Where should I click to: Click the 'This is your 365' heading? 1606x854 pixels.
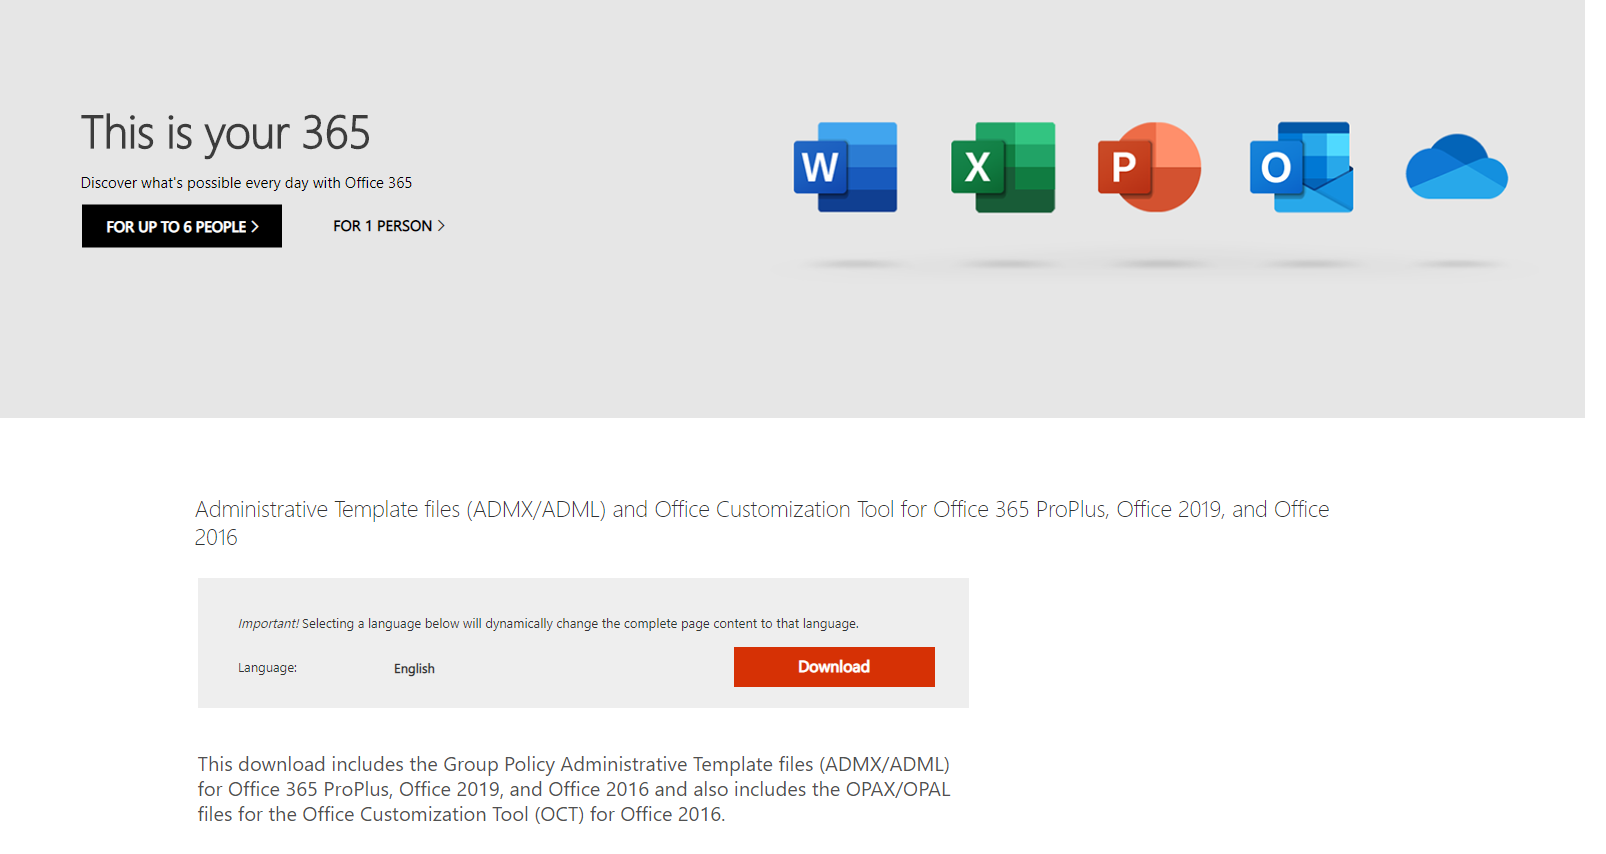coord(225,133)
